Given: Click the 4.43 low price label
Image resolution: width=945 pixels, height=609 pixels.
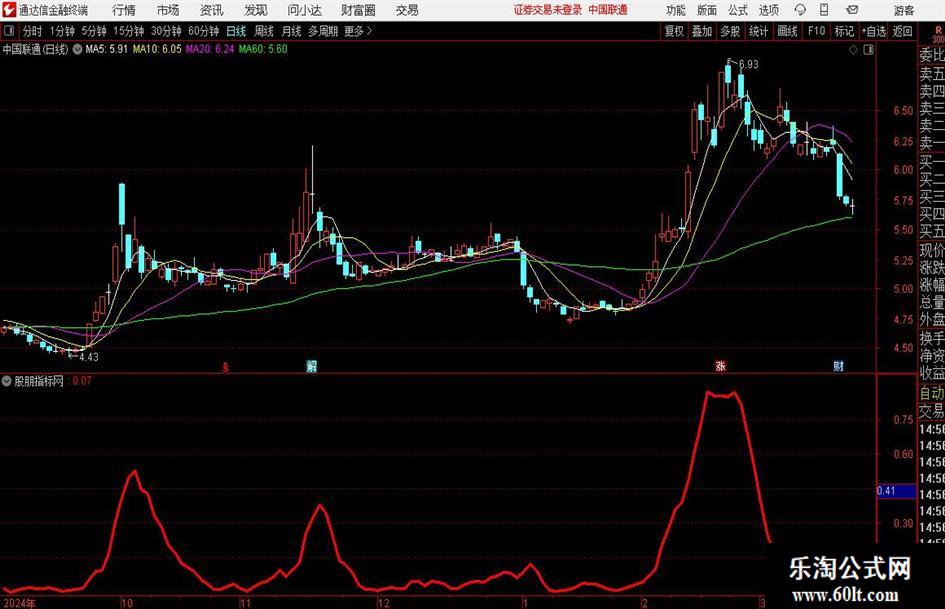Looking at the screenshot, I should [89, 357].
